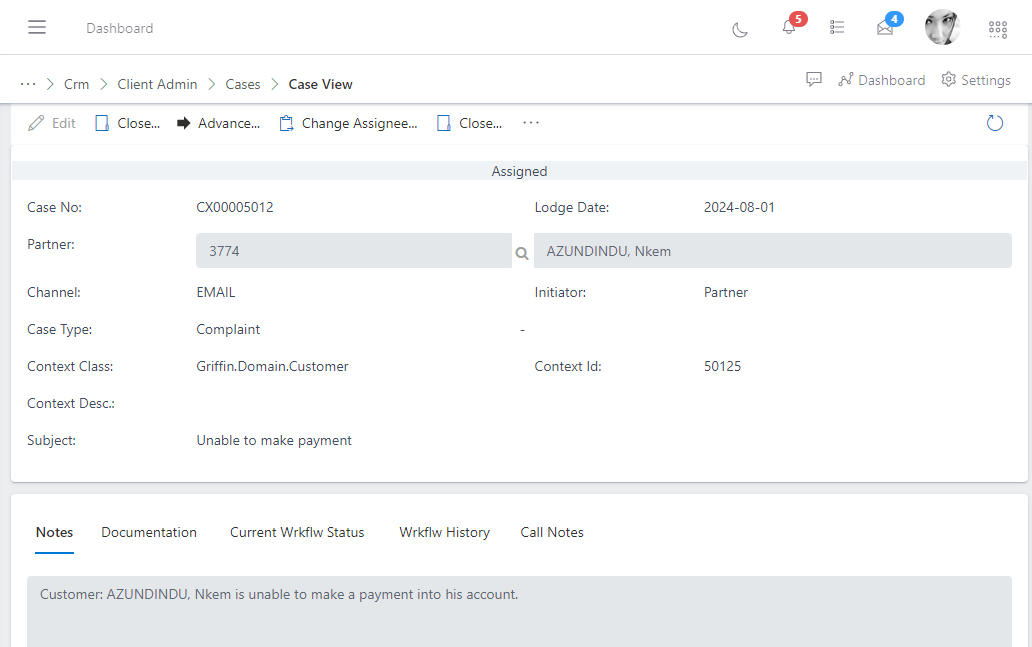Search partner with magnifier icon

(x=522, y=253)
